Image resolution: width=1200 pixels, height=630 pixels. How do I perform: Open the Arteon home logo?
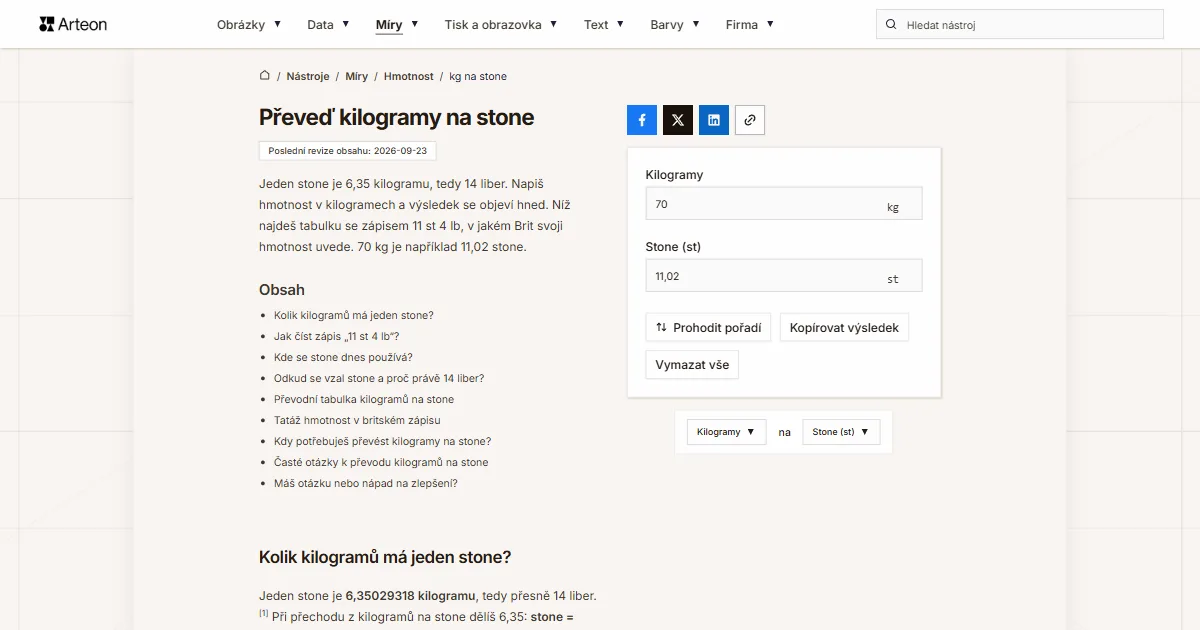(x=73, y=24)
